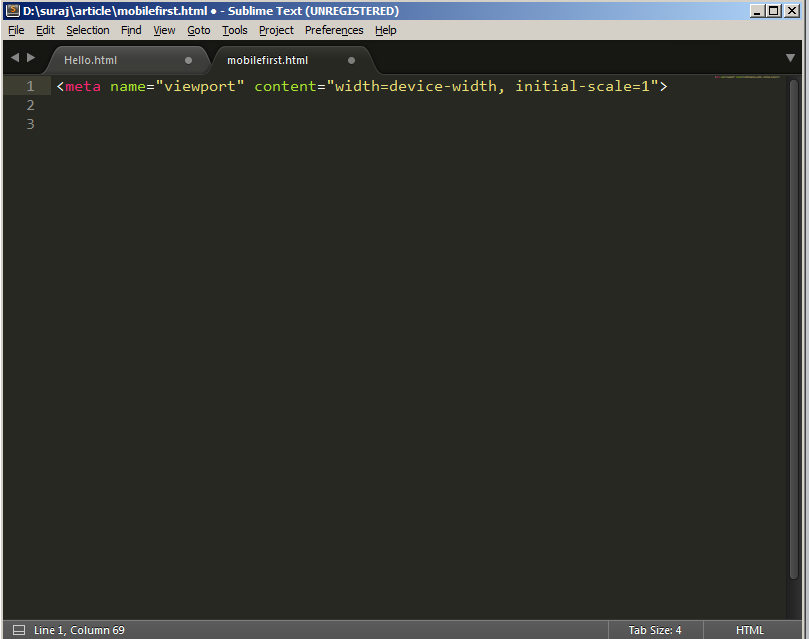Viewport: 809px width, 639px height.
Task: Open the Preferences menu
Action: (x=334, y=30)
